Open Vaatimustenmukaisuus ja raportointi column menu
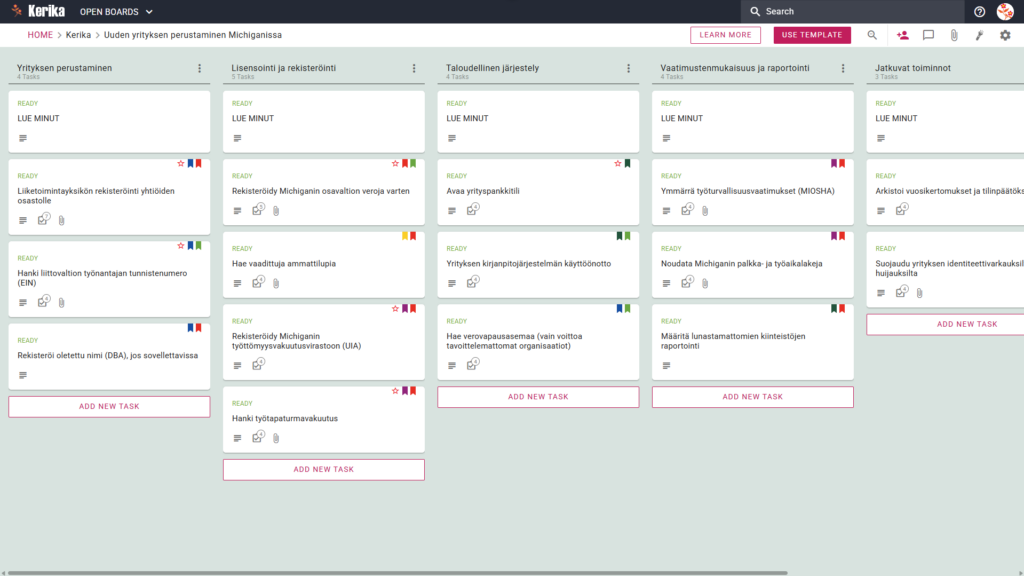This screenshot has height=576, width=1024. 843,68
